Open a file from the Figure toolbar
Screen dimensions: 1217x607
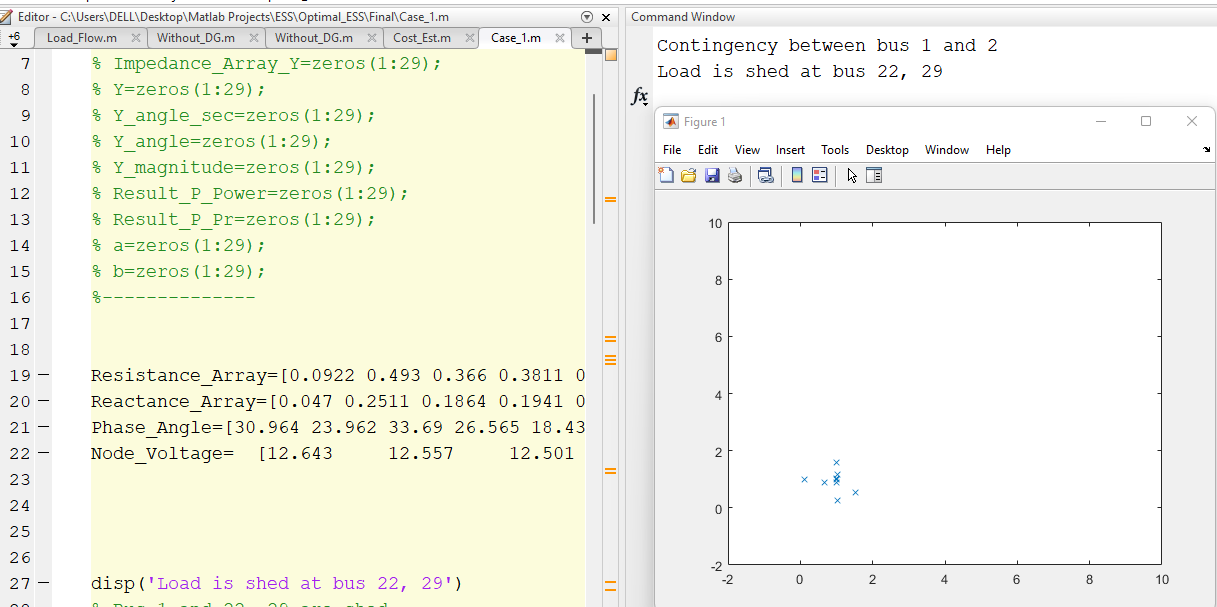pos(689,175)
